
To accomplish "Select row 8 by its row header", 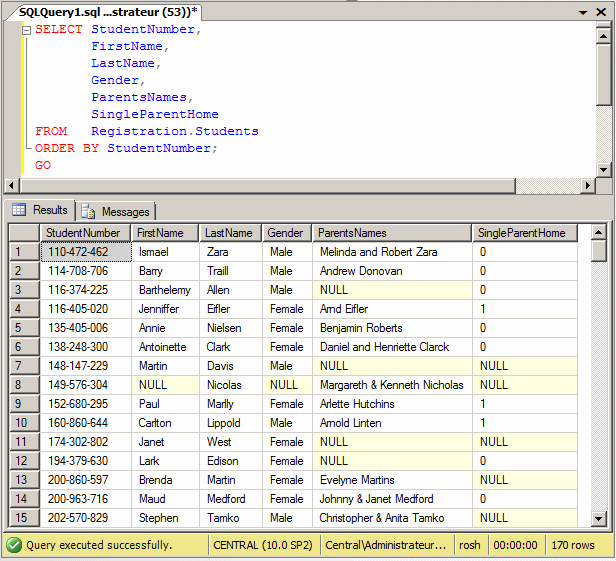I will [x=24, y=385].
